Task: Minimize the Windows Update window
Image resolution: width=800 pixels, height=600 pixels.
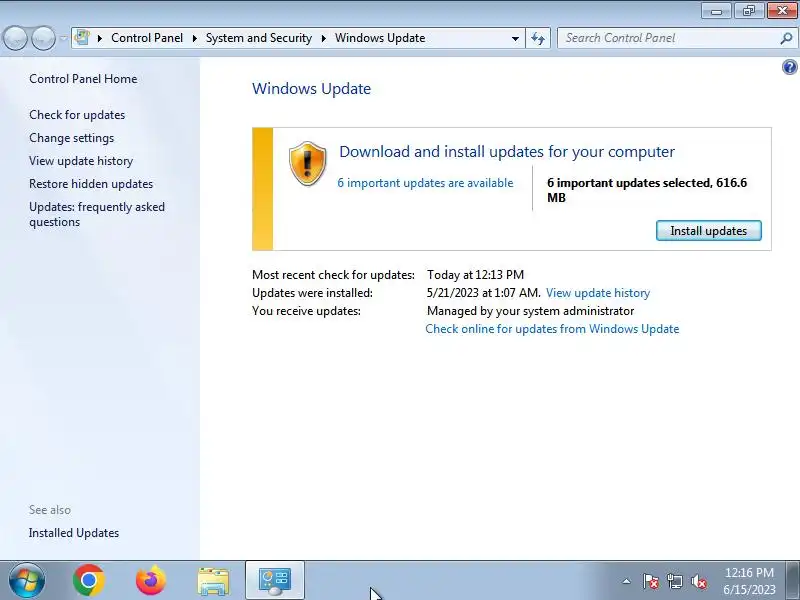Action: [x=717, y=10]
